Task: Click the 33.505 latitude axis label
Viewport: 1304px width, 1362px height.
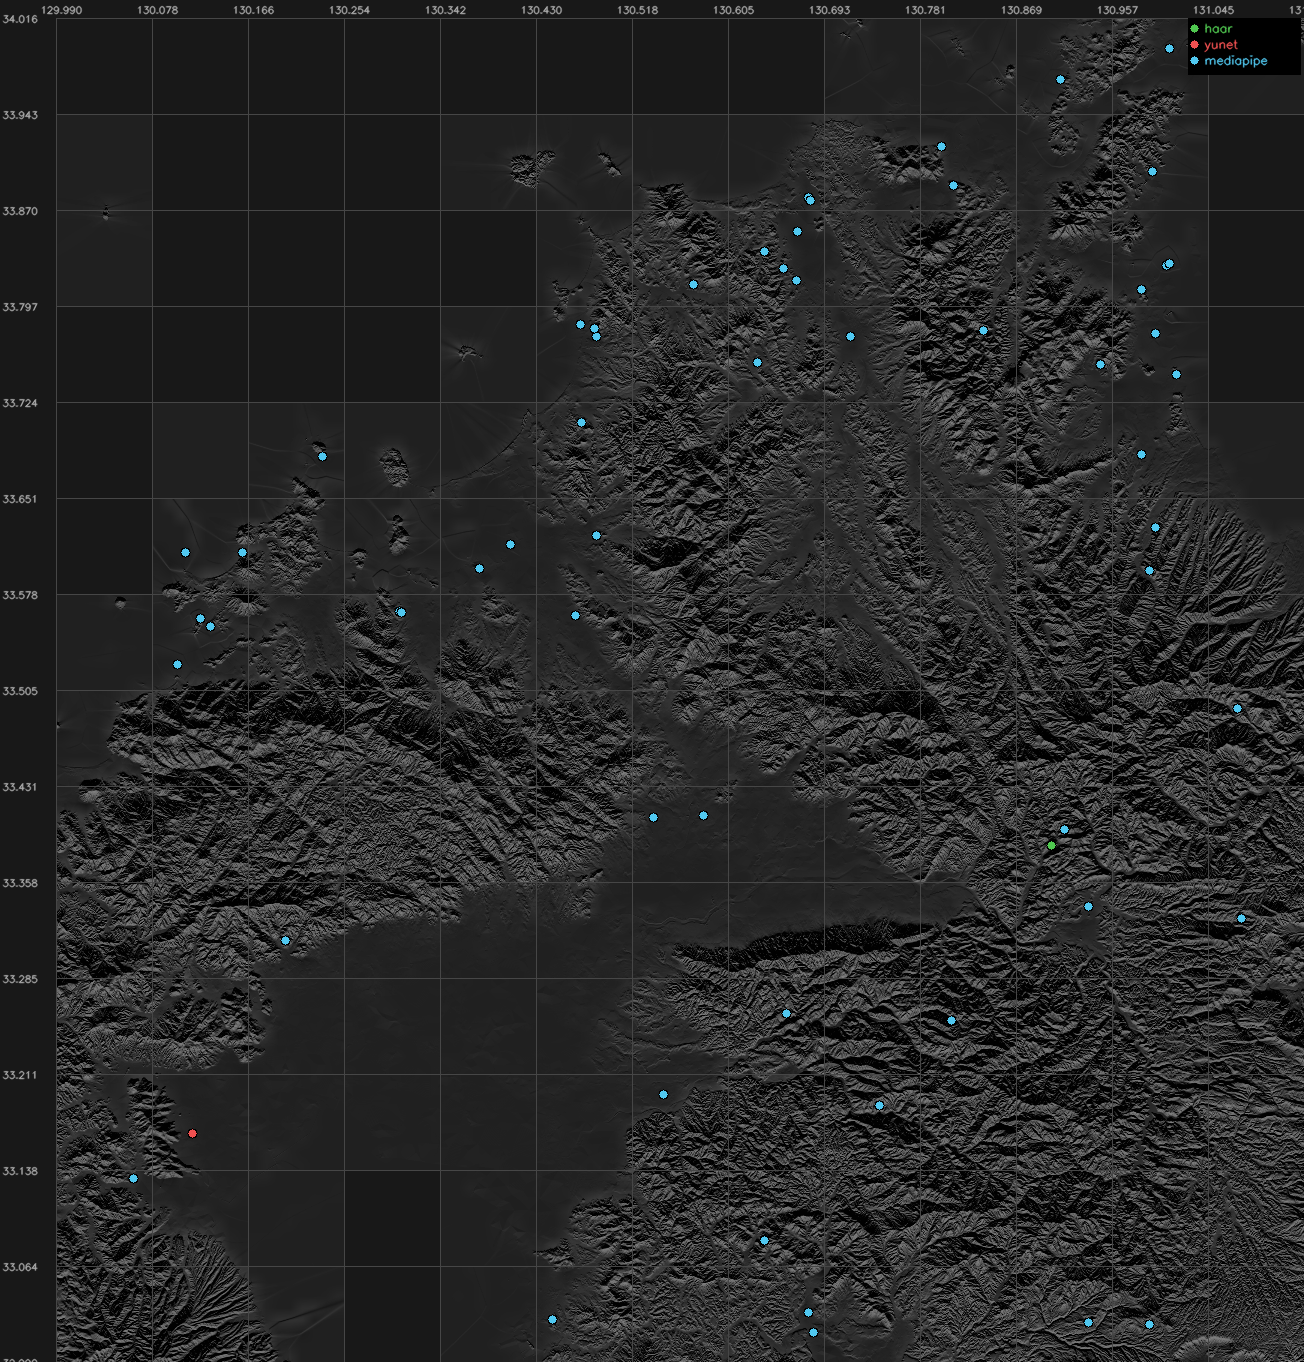Action: pyautogui.click(x=20, y=691)
